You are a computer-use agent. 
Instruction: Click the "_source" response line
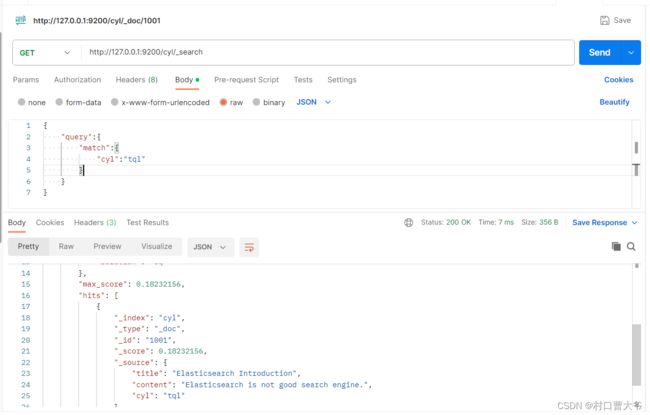141,363
